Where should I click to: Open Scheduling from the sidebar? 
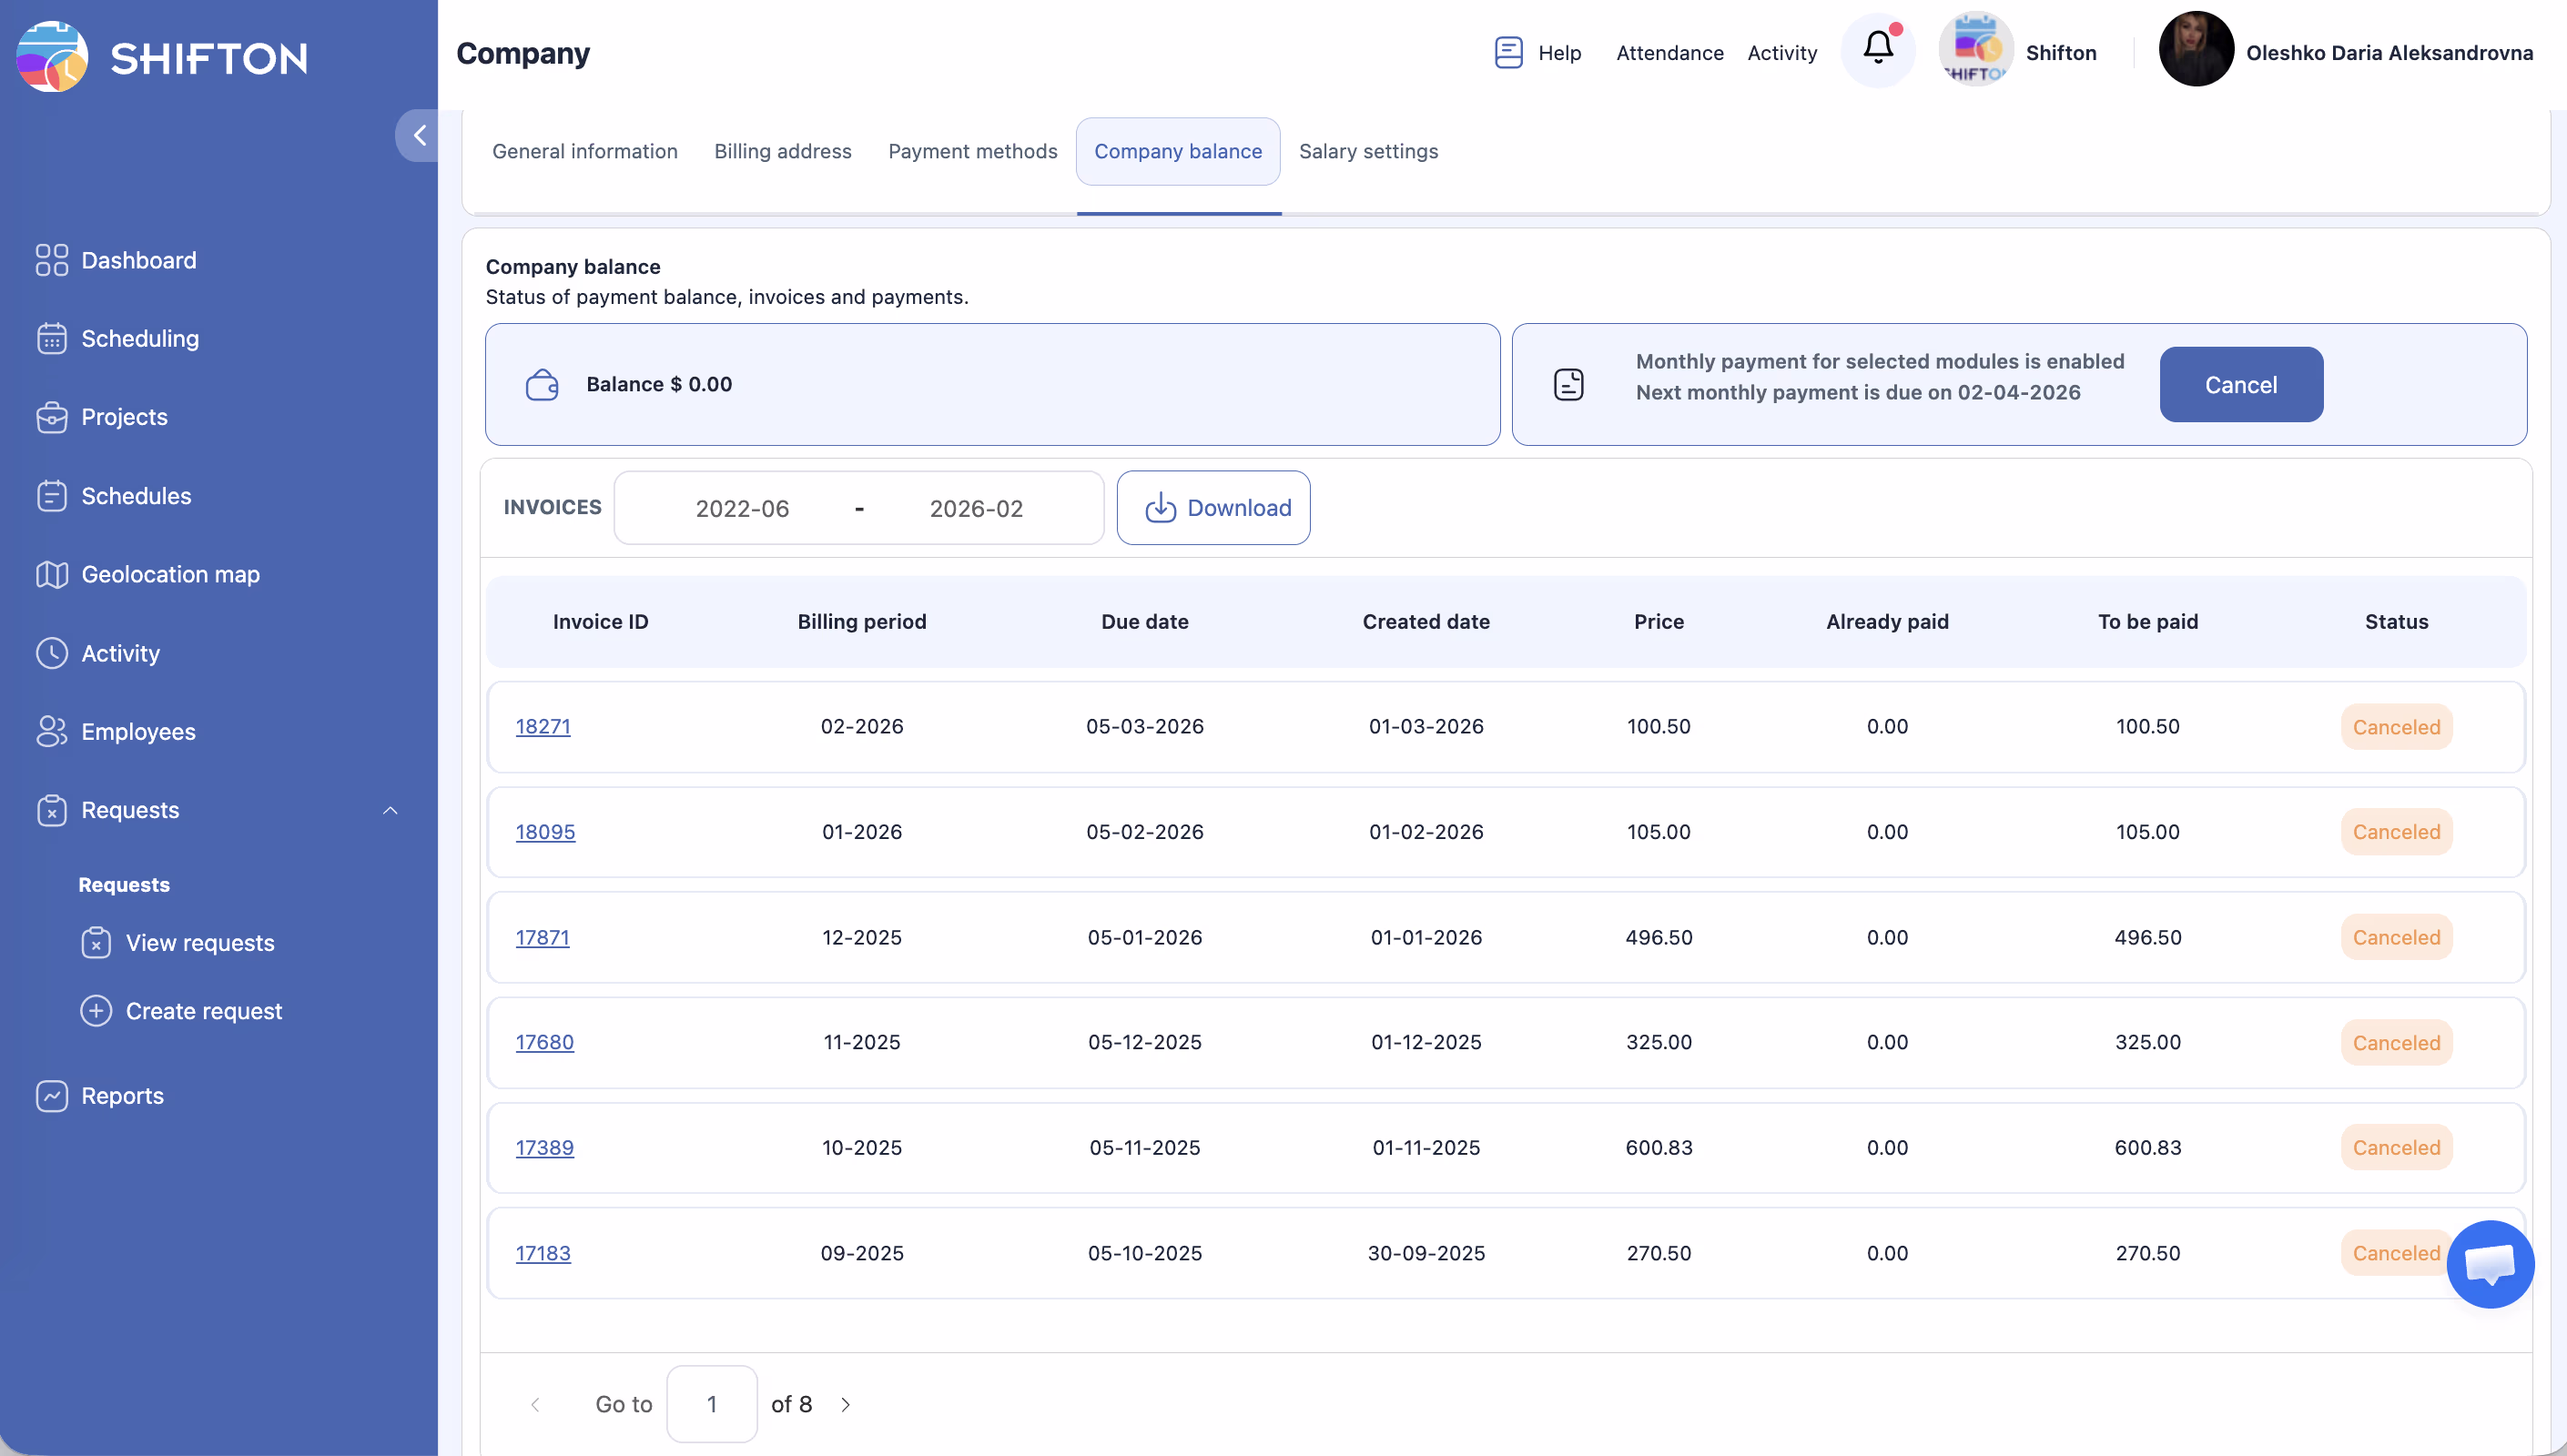pos(139,339)
